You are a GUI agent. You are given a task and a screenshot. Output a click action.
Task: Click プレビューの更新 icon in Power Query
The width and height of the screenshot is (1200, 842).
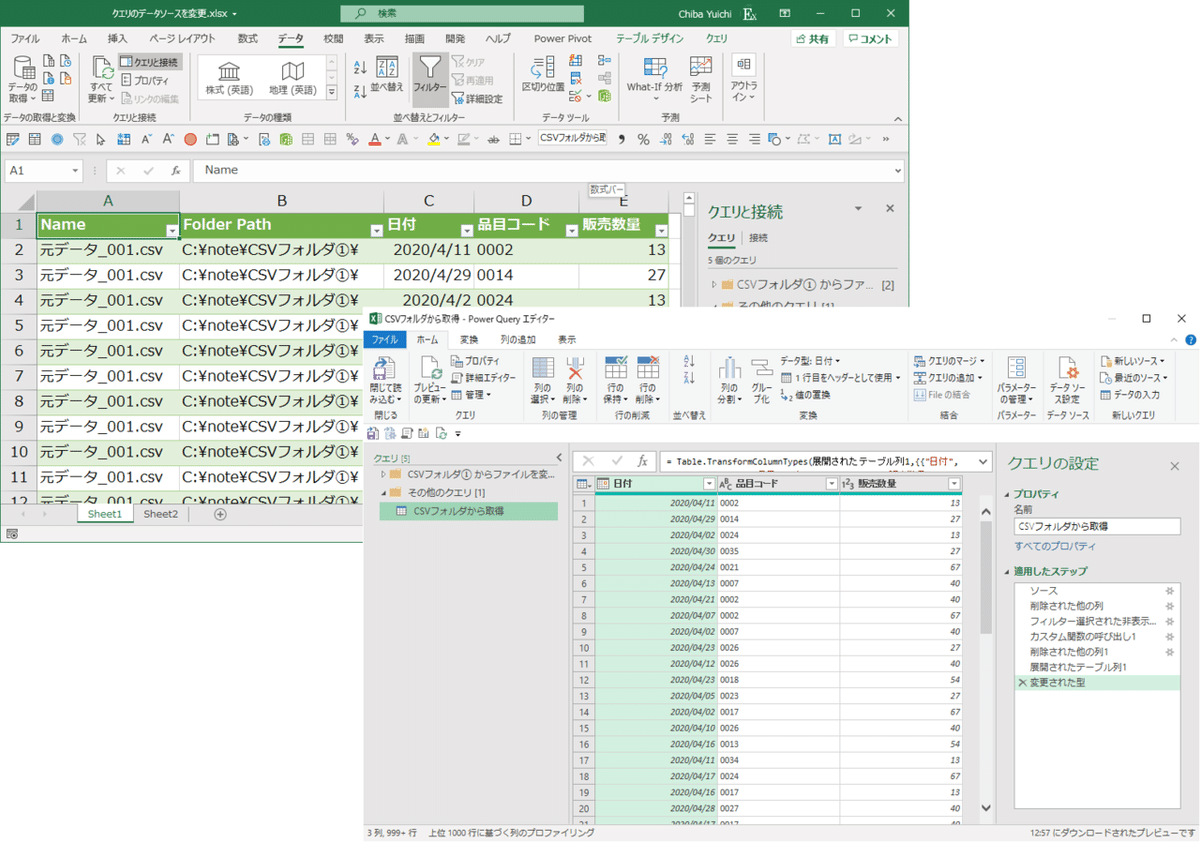point(430,380)
